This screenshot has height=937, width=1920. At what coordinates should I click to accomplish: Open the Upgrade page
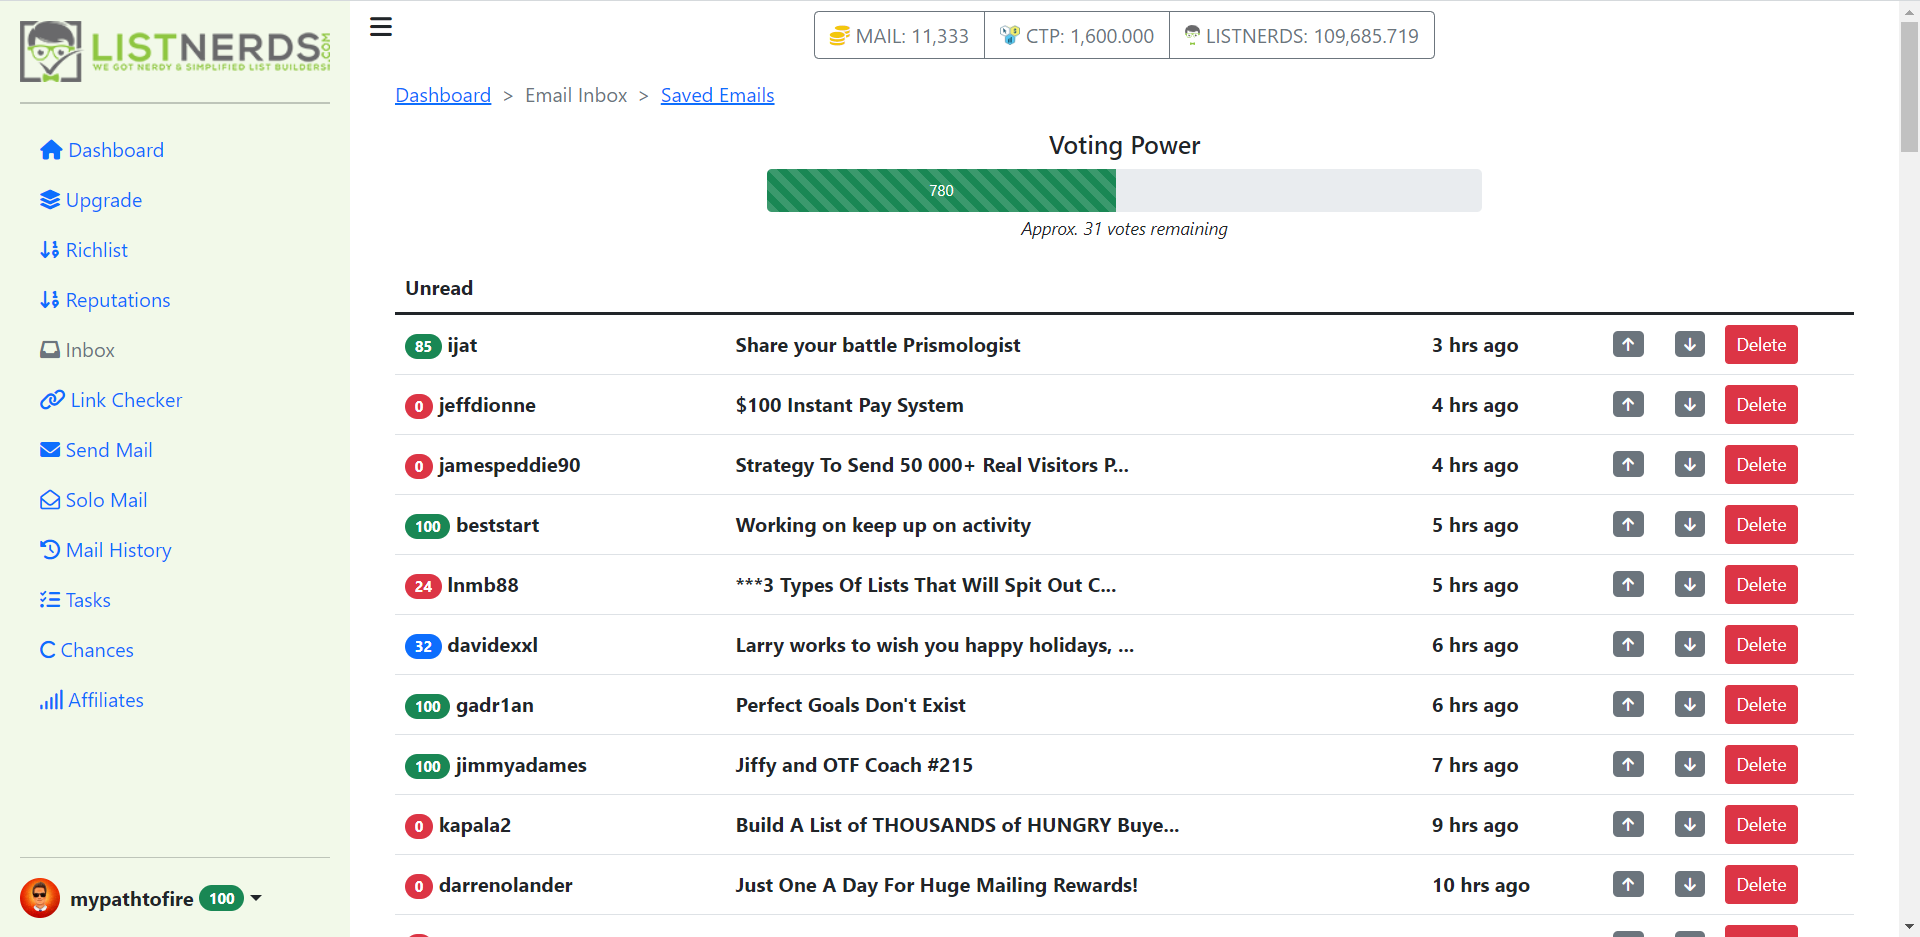pyautogui.click(x=91, y=200)
